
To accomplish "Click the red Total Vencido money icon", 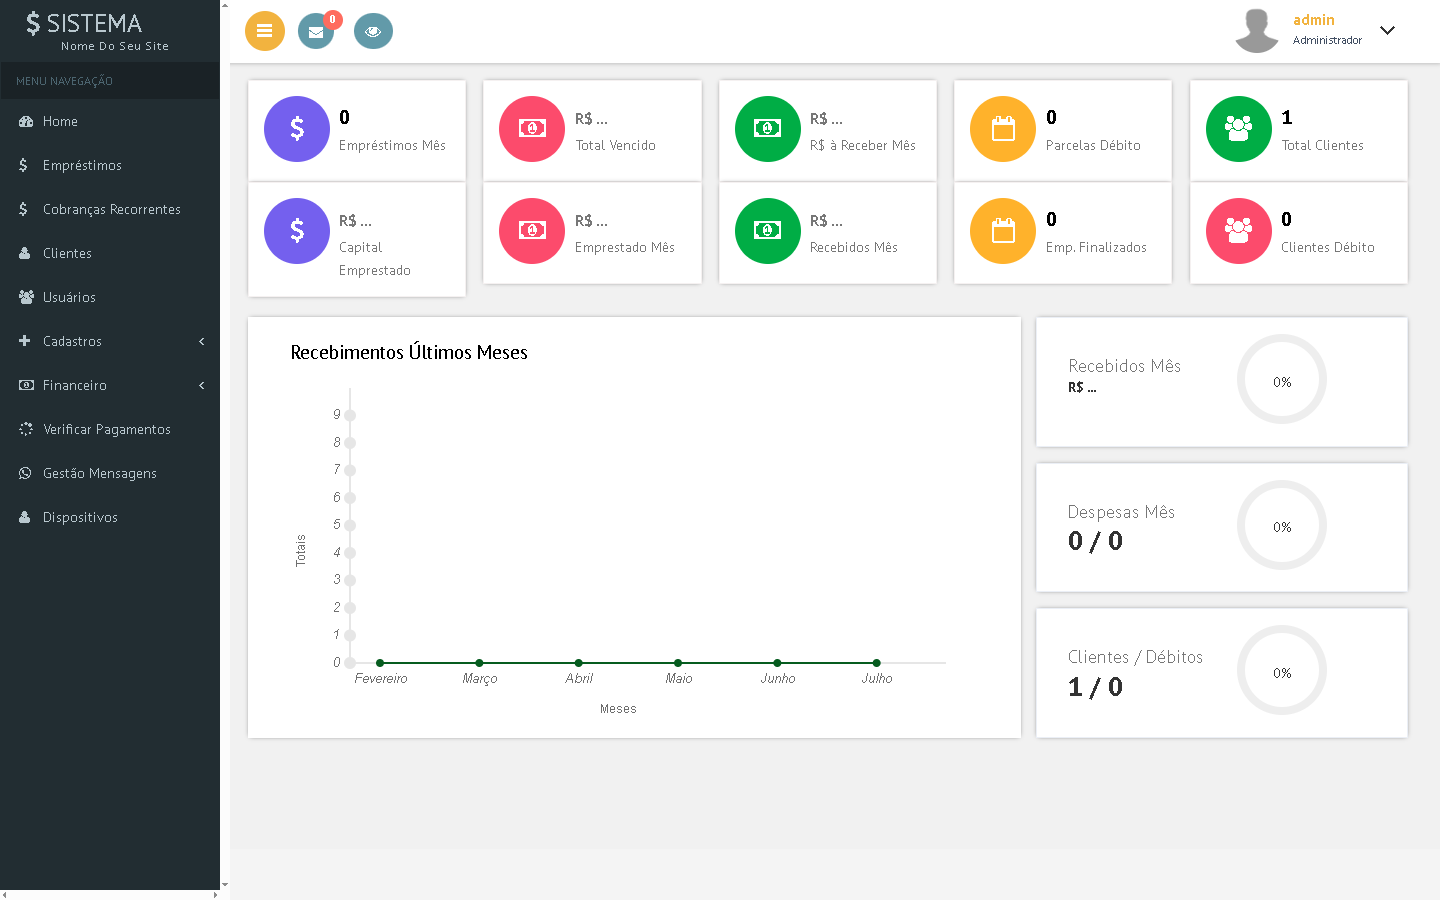I will click(532, 129).
